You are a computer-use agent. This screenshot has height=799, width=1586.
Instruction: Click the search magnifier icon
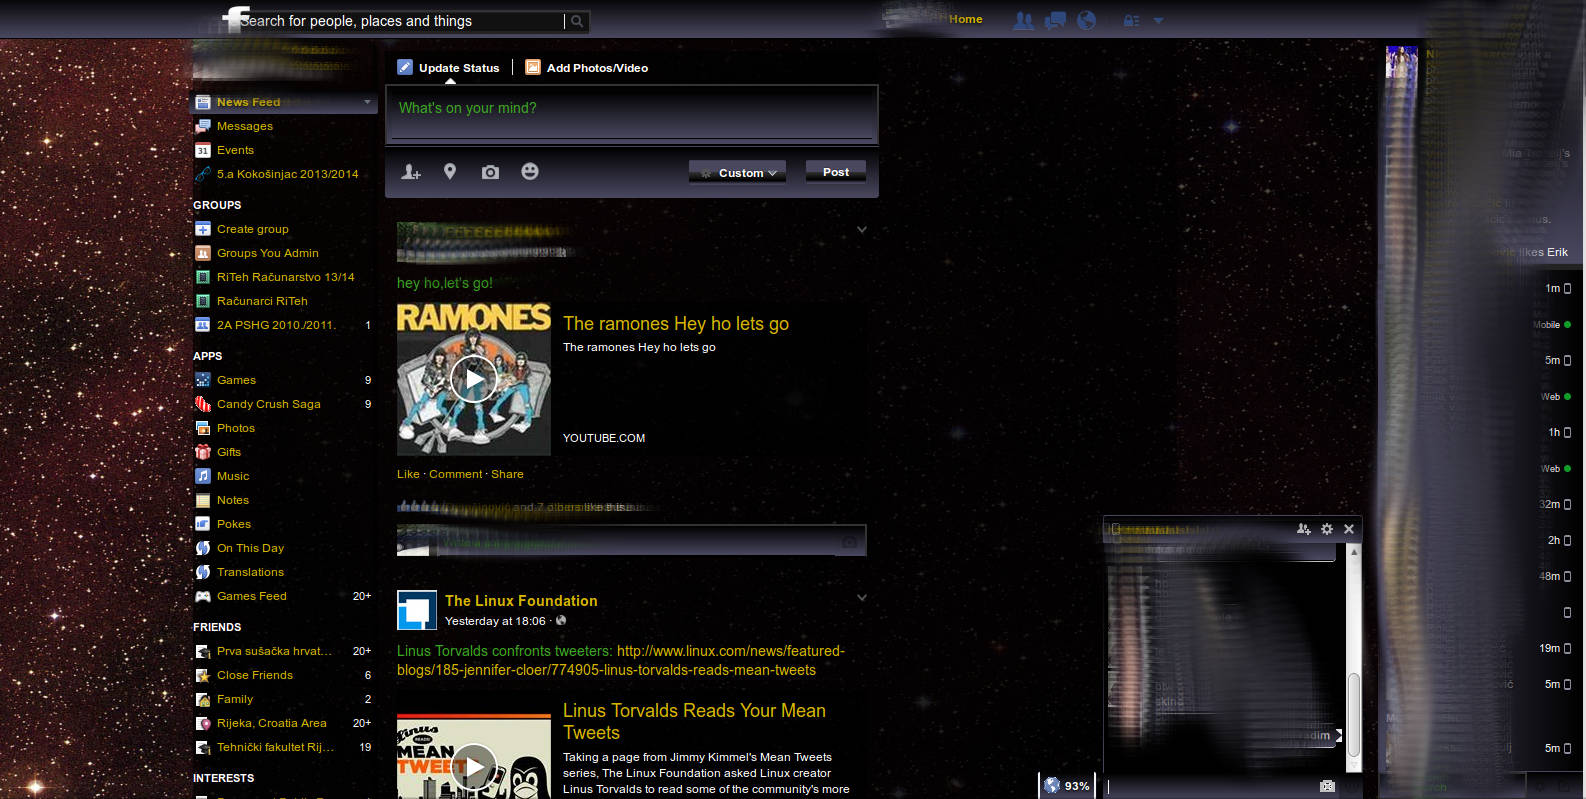577,21
